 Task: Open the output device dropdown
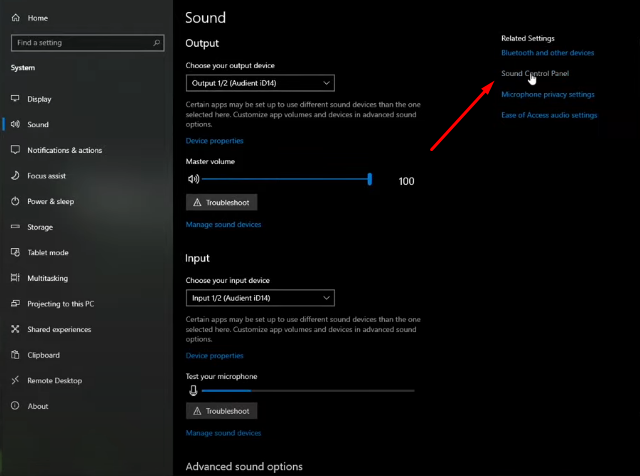(x=260, y=83)
